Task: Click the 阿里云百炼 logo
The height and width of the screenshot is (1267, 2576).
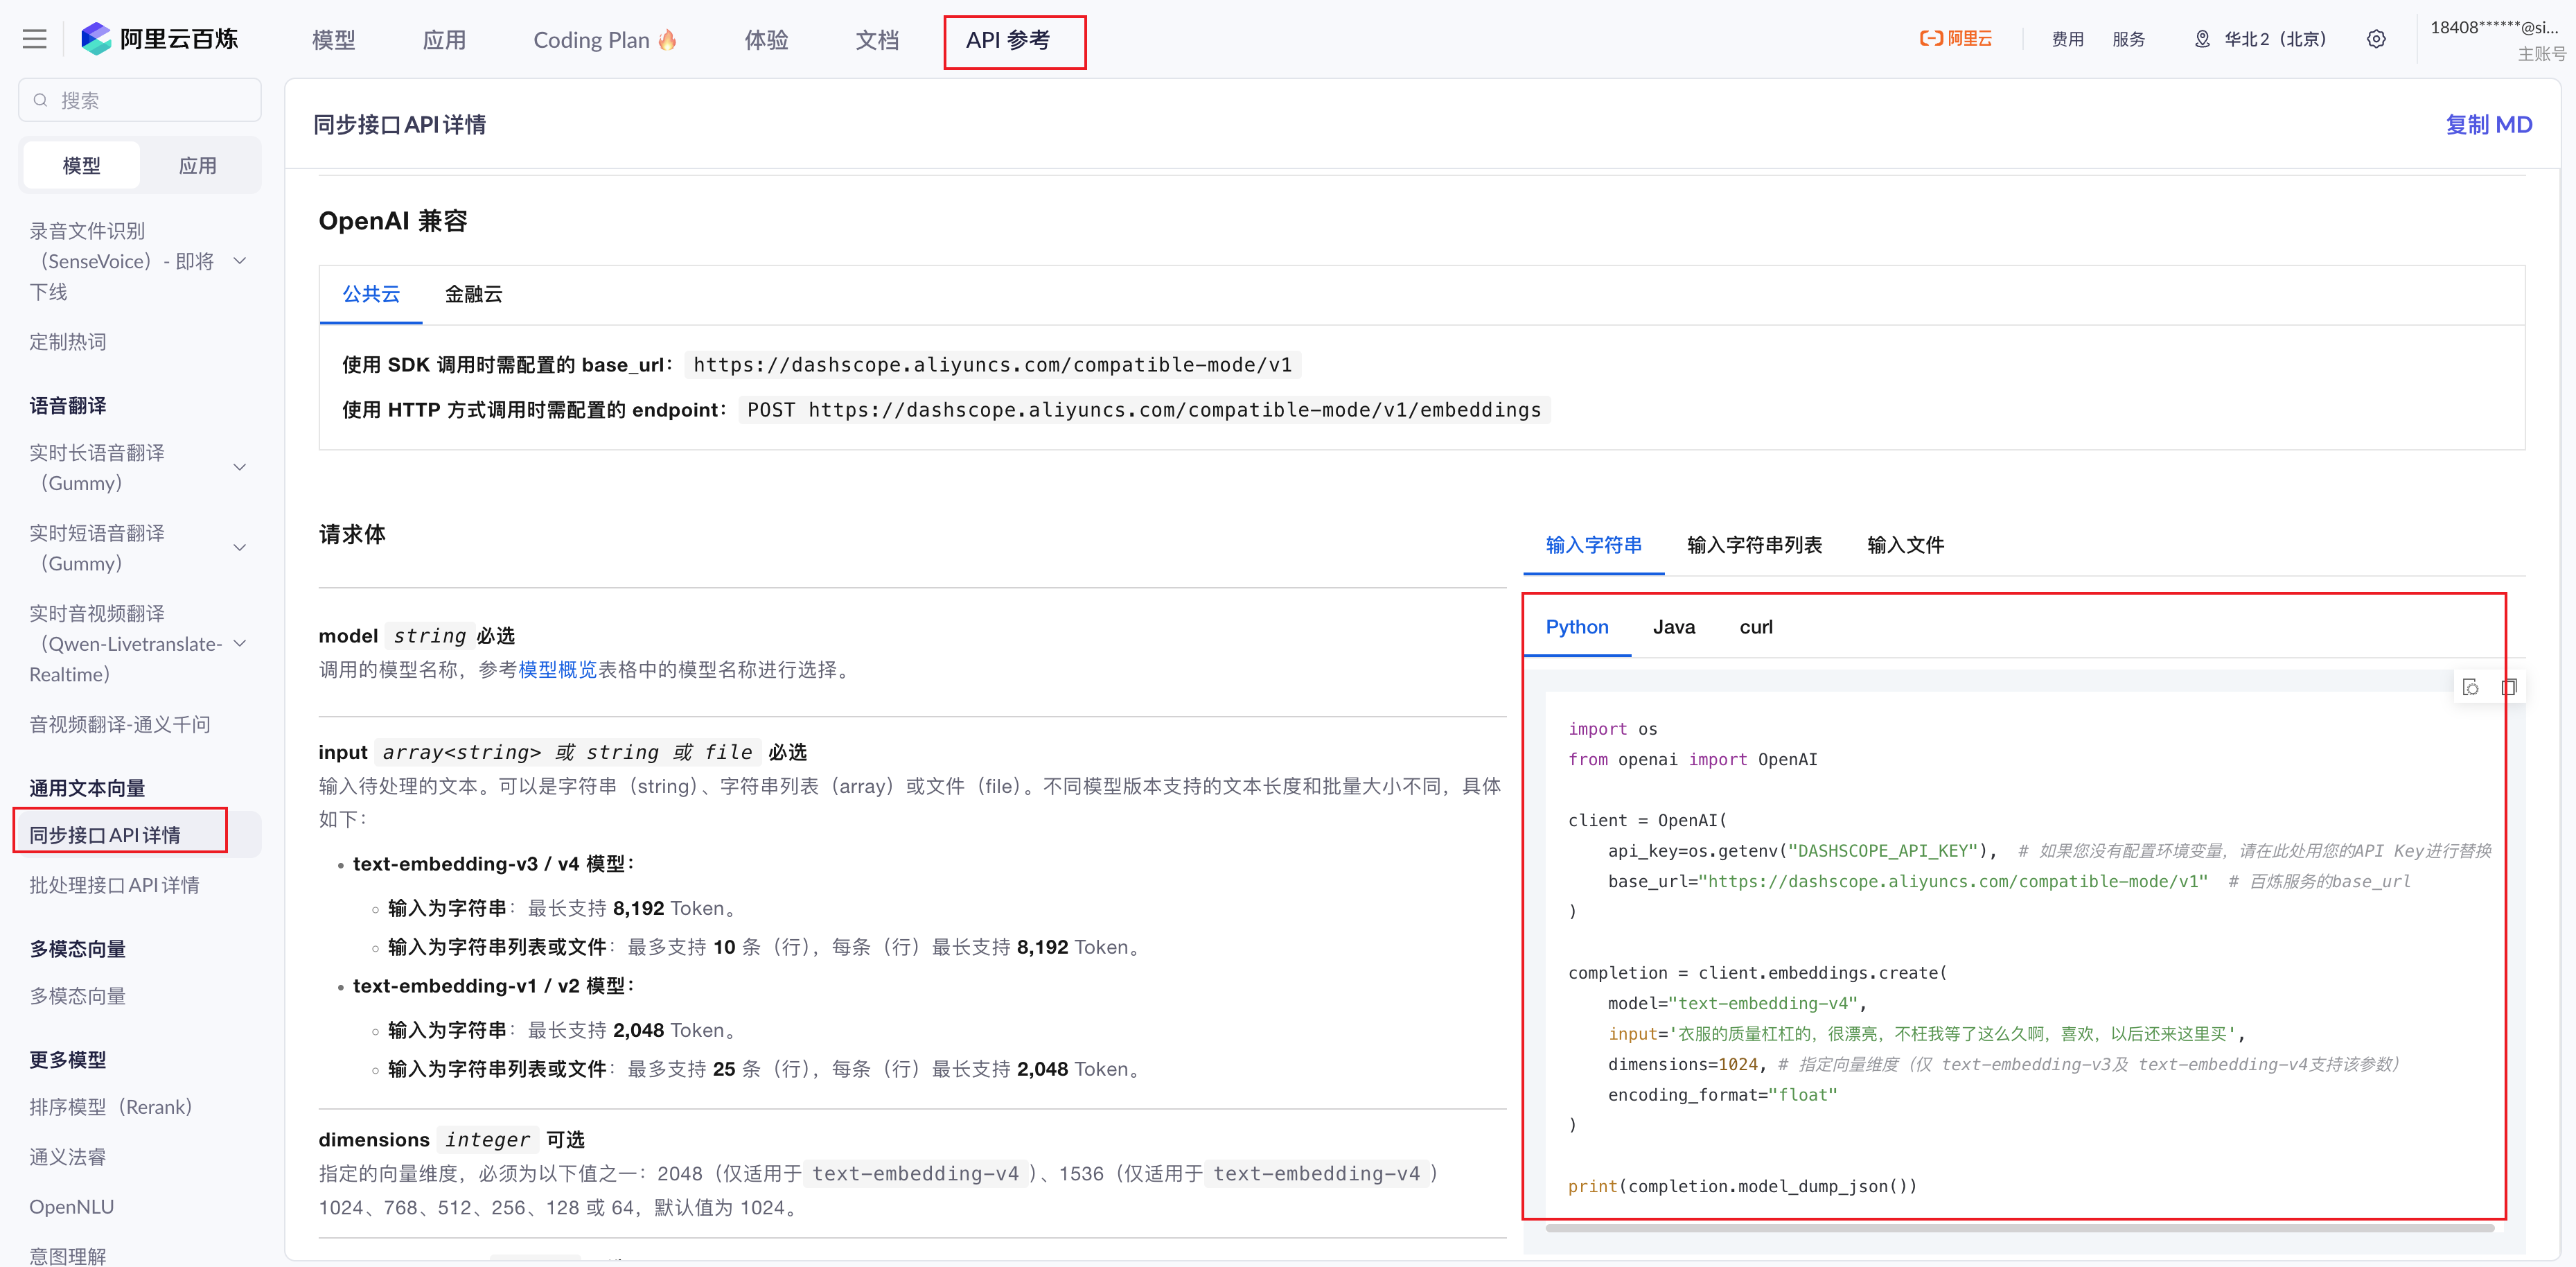Action: pyautogui.click(x=160, y=39)
